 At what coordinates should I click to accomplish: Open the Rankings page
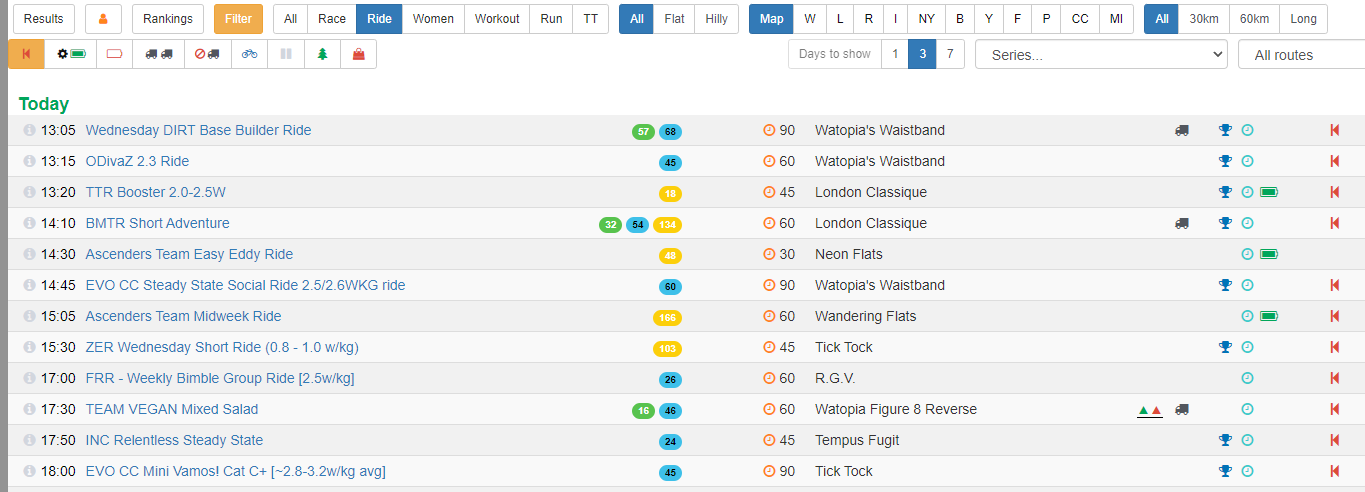(168, 19)
